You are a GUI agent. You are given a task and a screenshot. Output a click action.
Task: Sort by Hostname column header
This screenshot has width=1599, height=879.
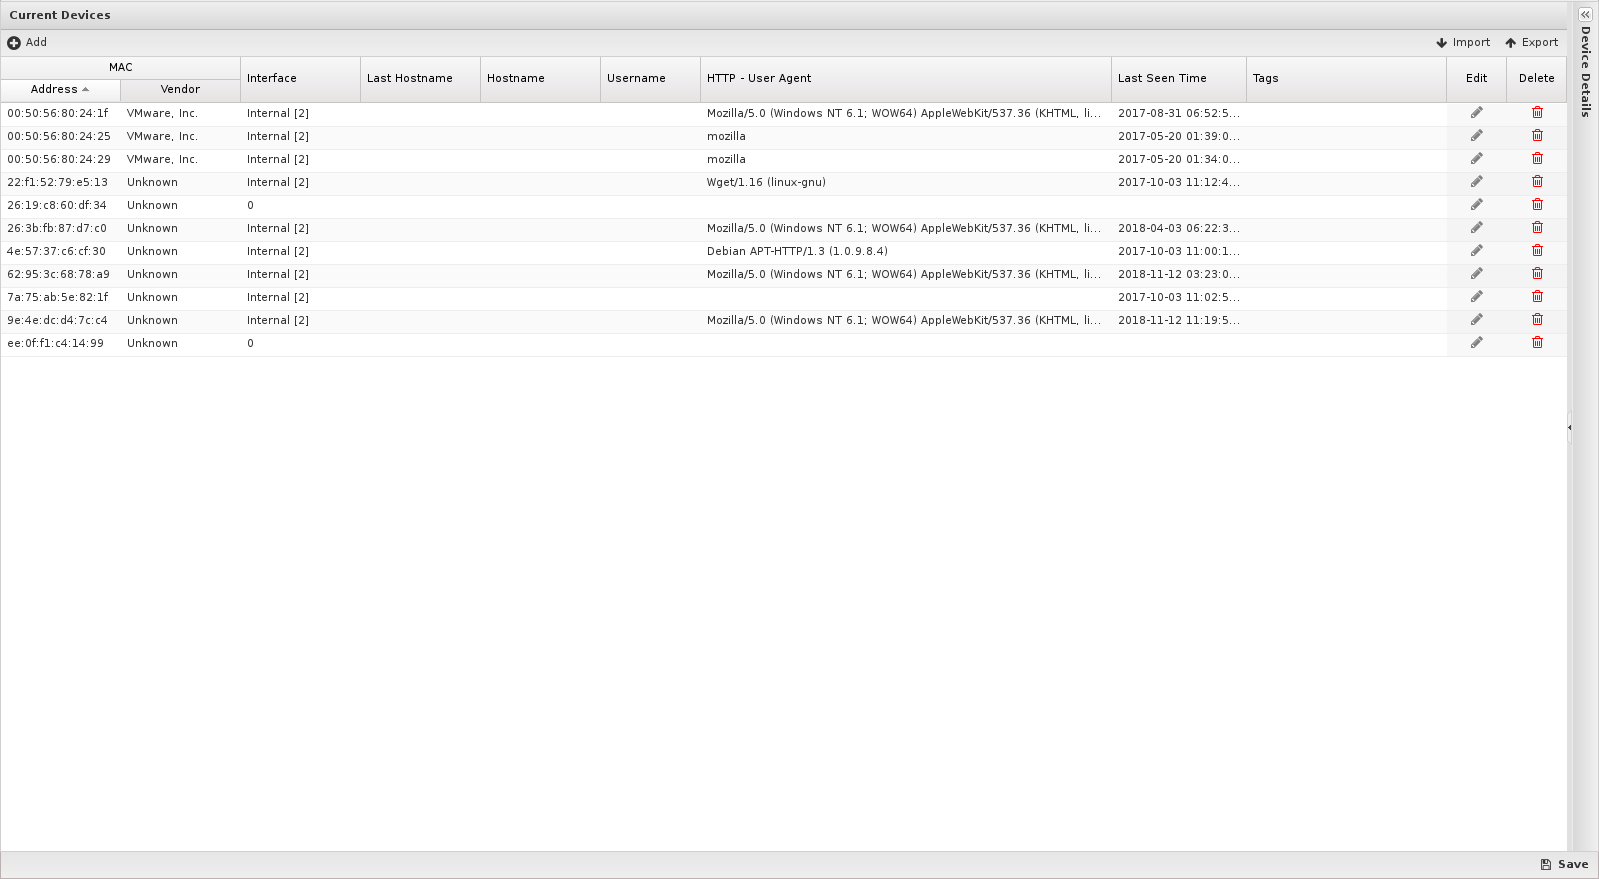pos(540,79)
